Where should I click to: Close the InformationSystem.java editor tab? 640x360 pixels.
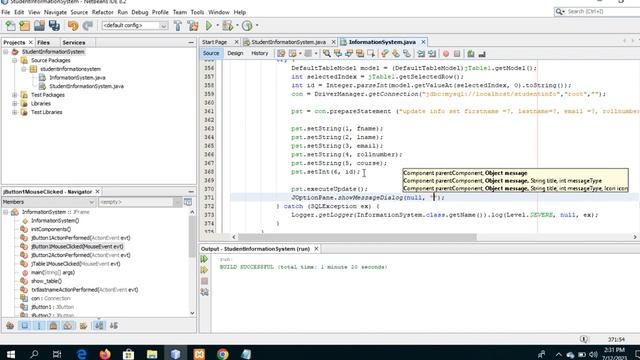click(x=423, y=42)
